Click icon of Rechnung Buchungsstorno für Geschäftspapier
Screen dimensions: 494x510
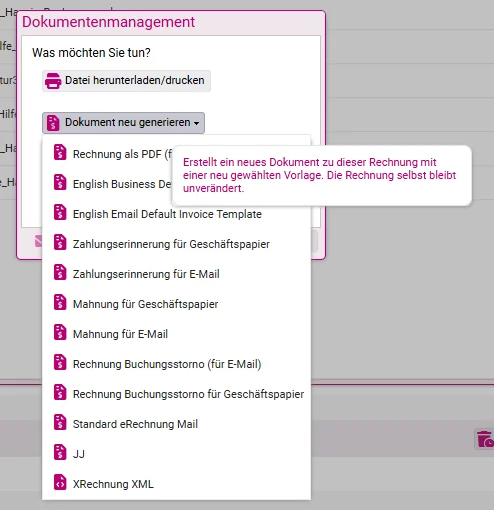[60, 392]
